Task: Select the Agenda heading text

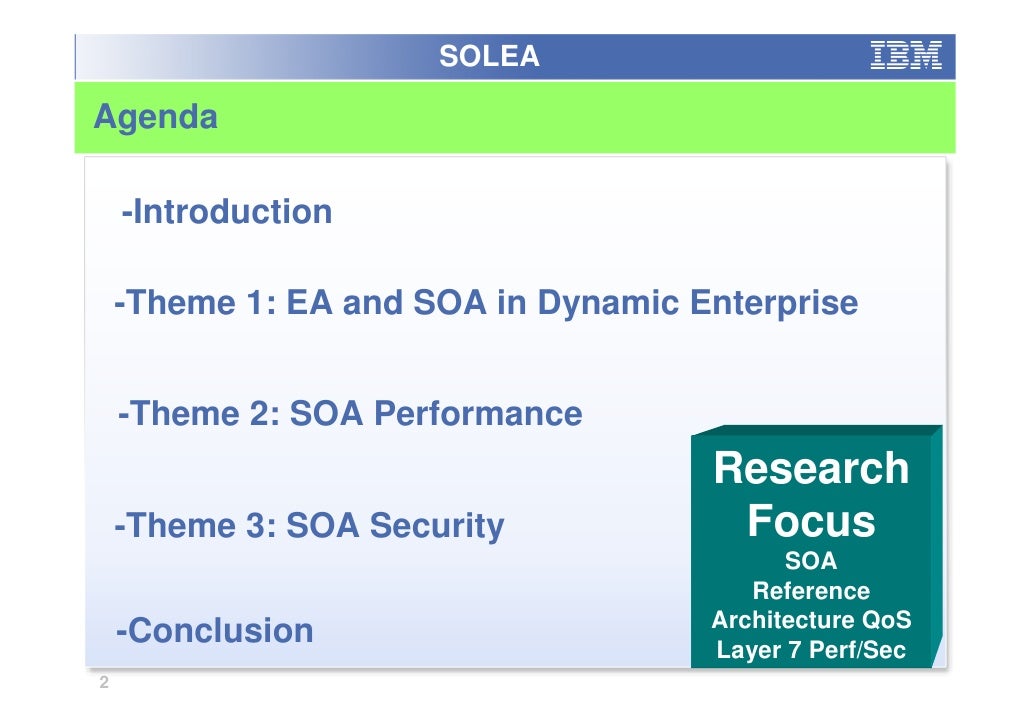Action: 155,117
